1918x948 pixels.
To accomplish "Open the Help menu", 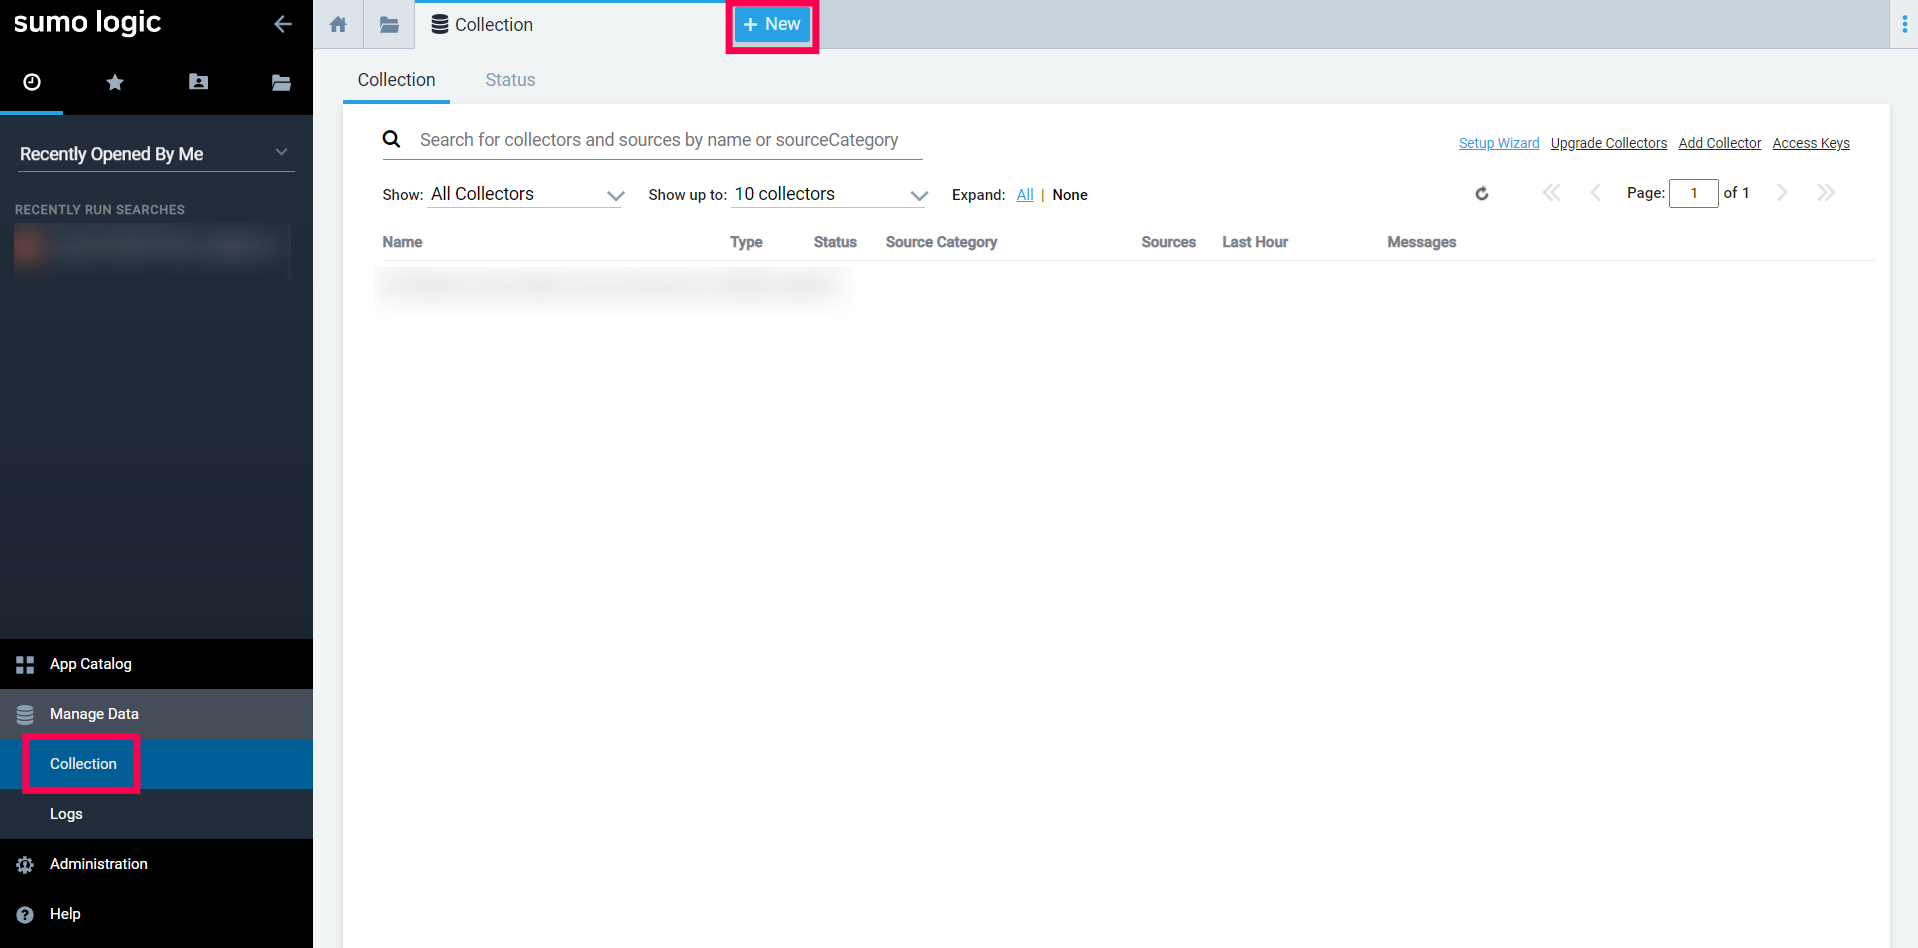I will tap(156, 914).
